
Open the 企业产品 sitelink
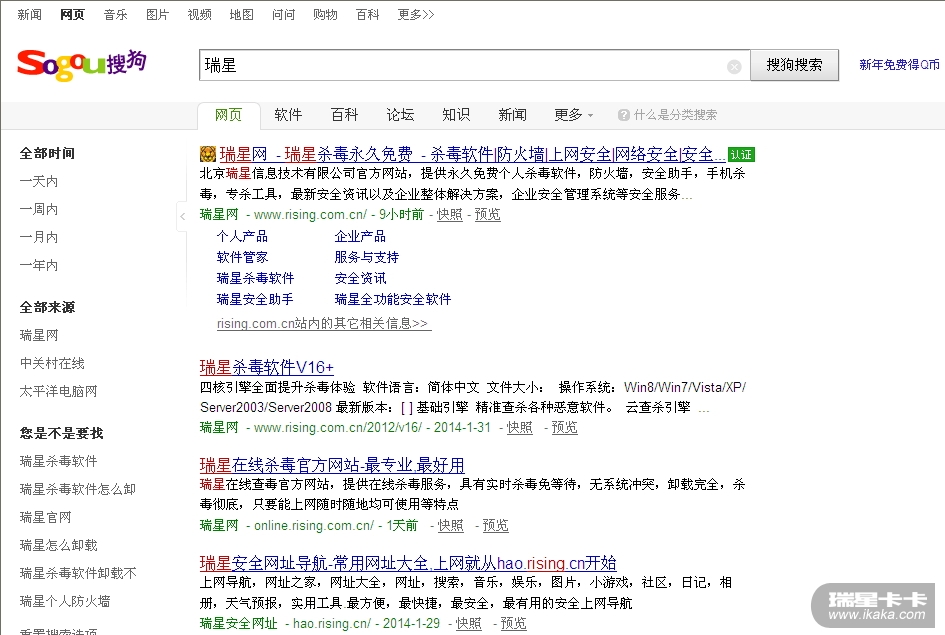360,236
